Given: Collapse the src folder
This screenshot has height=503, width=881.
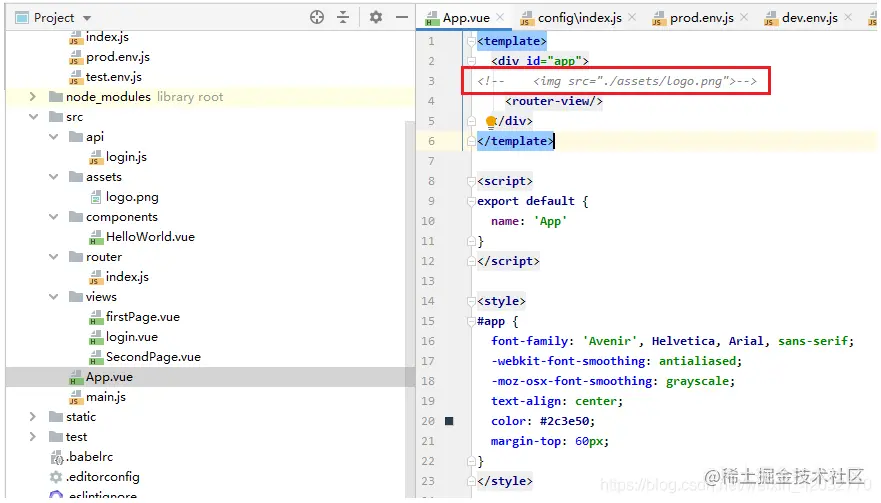Looking at the screenshot, I should [33, 117].
